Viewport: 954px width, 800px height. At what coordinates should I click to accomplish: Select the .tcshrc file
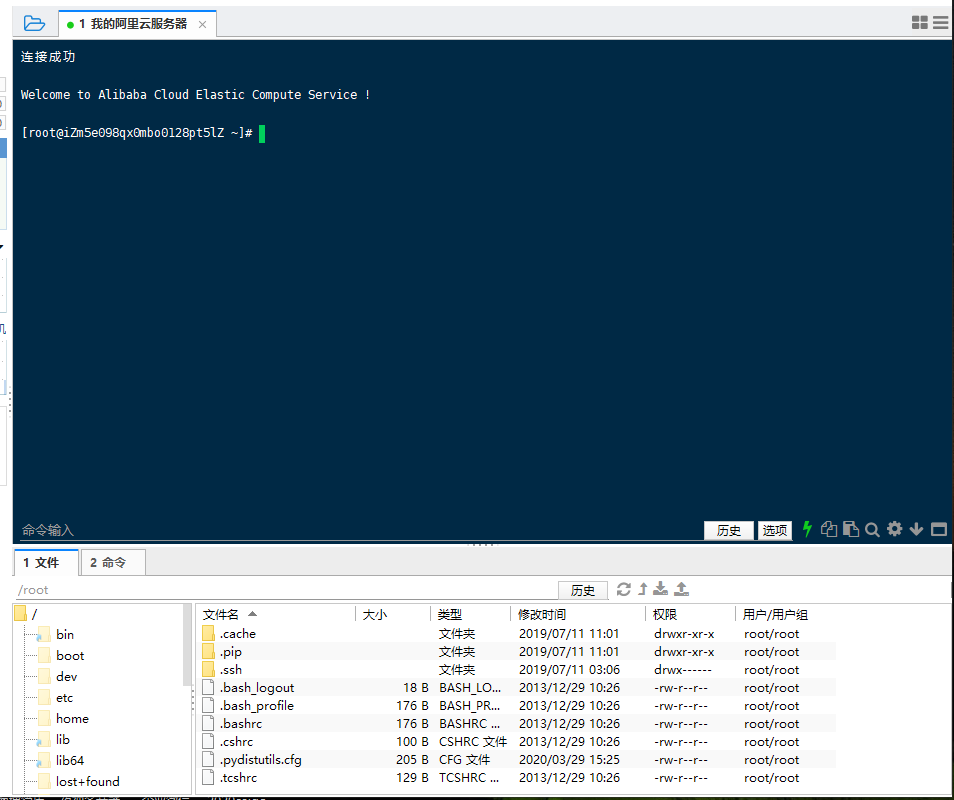click(x=517, y=777)
